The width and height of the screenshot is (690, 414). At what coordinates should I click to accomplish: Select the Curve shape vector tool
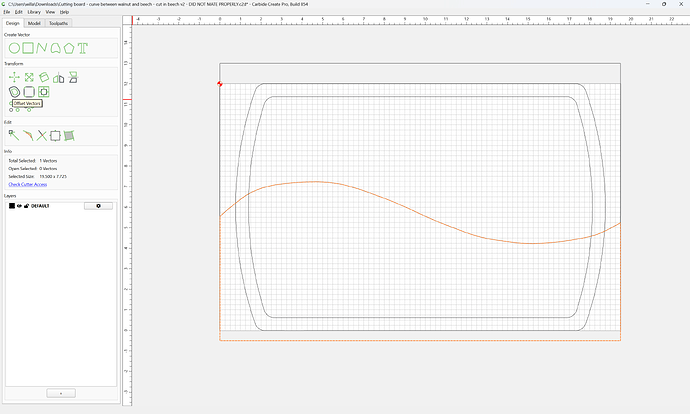(x=55, y=48)
